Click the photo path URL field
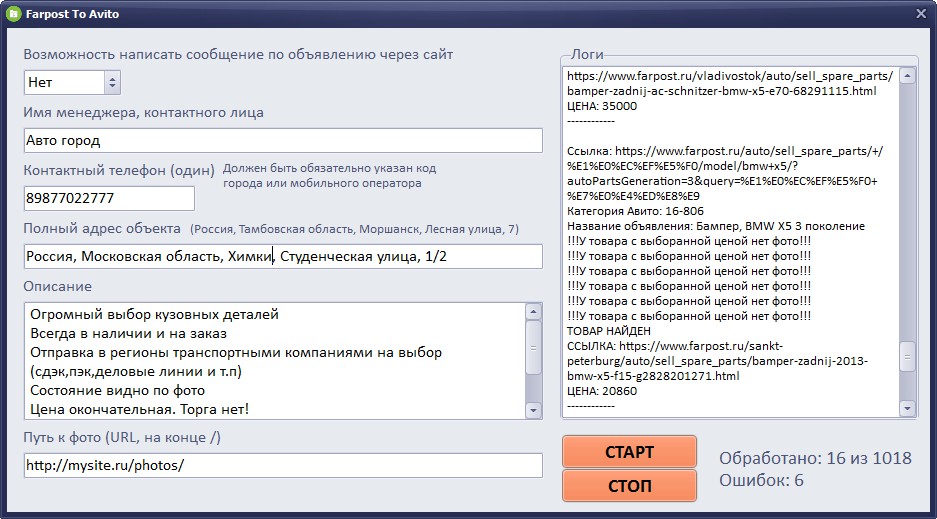 (283, 465)
